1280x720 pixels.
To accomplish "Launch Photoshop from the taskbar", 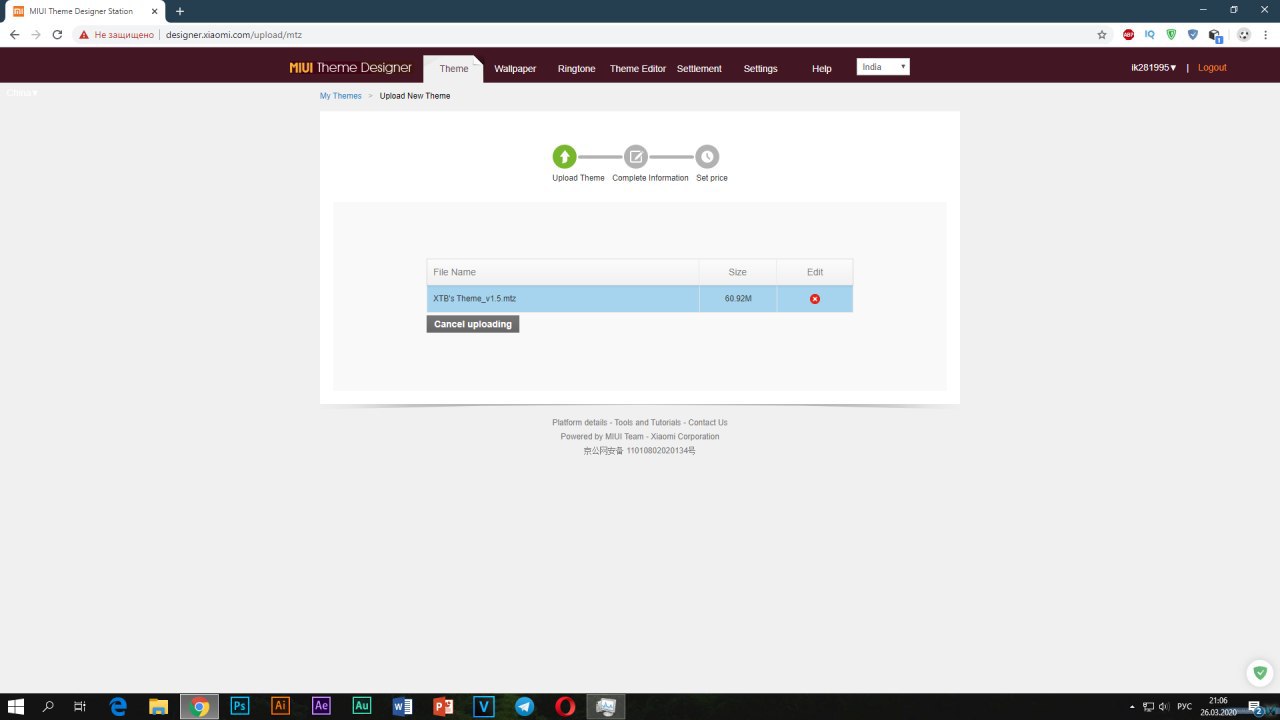I will pos(240,706).
